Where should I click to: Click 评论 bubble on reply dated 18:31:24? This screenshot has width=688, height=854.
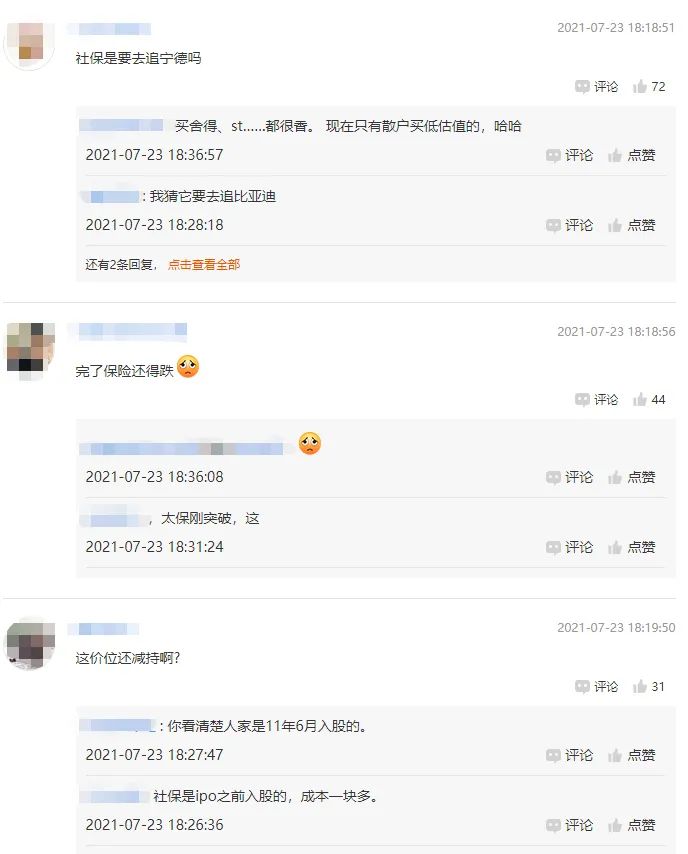pos(569,547)
